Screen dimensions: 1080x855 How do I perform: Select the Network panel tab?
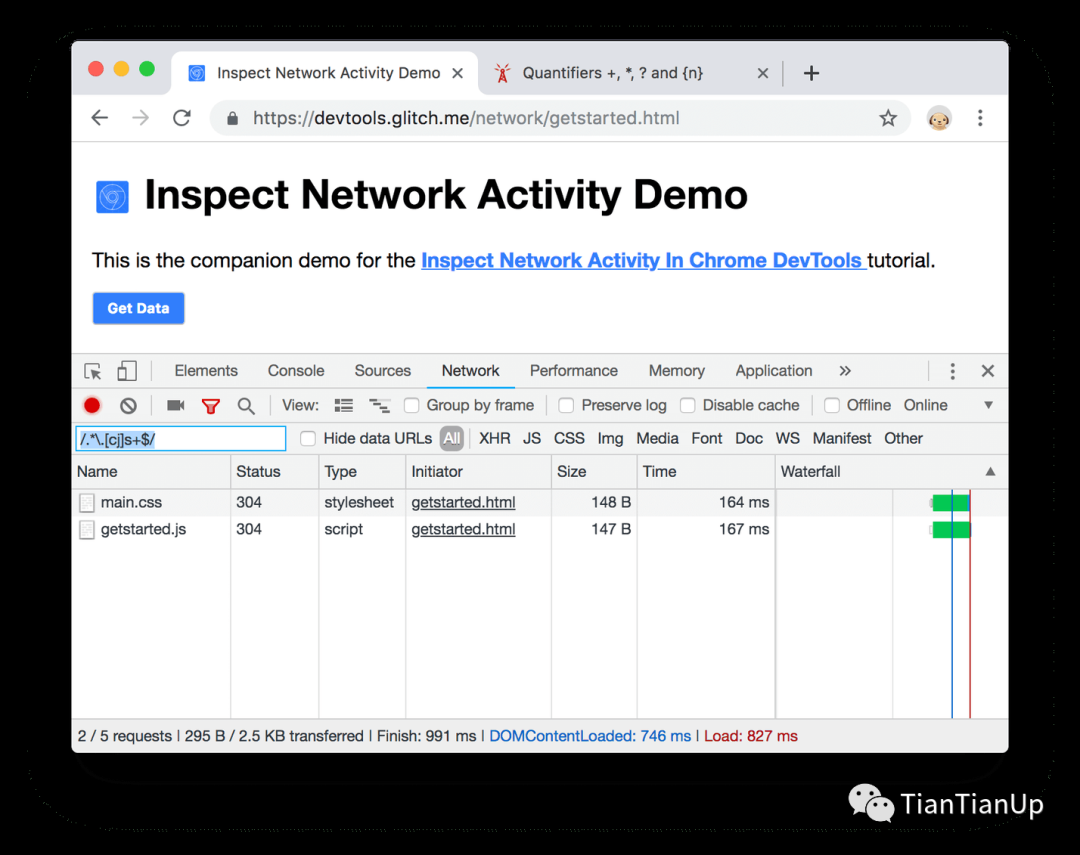coord(470,371)
